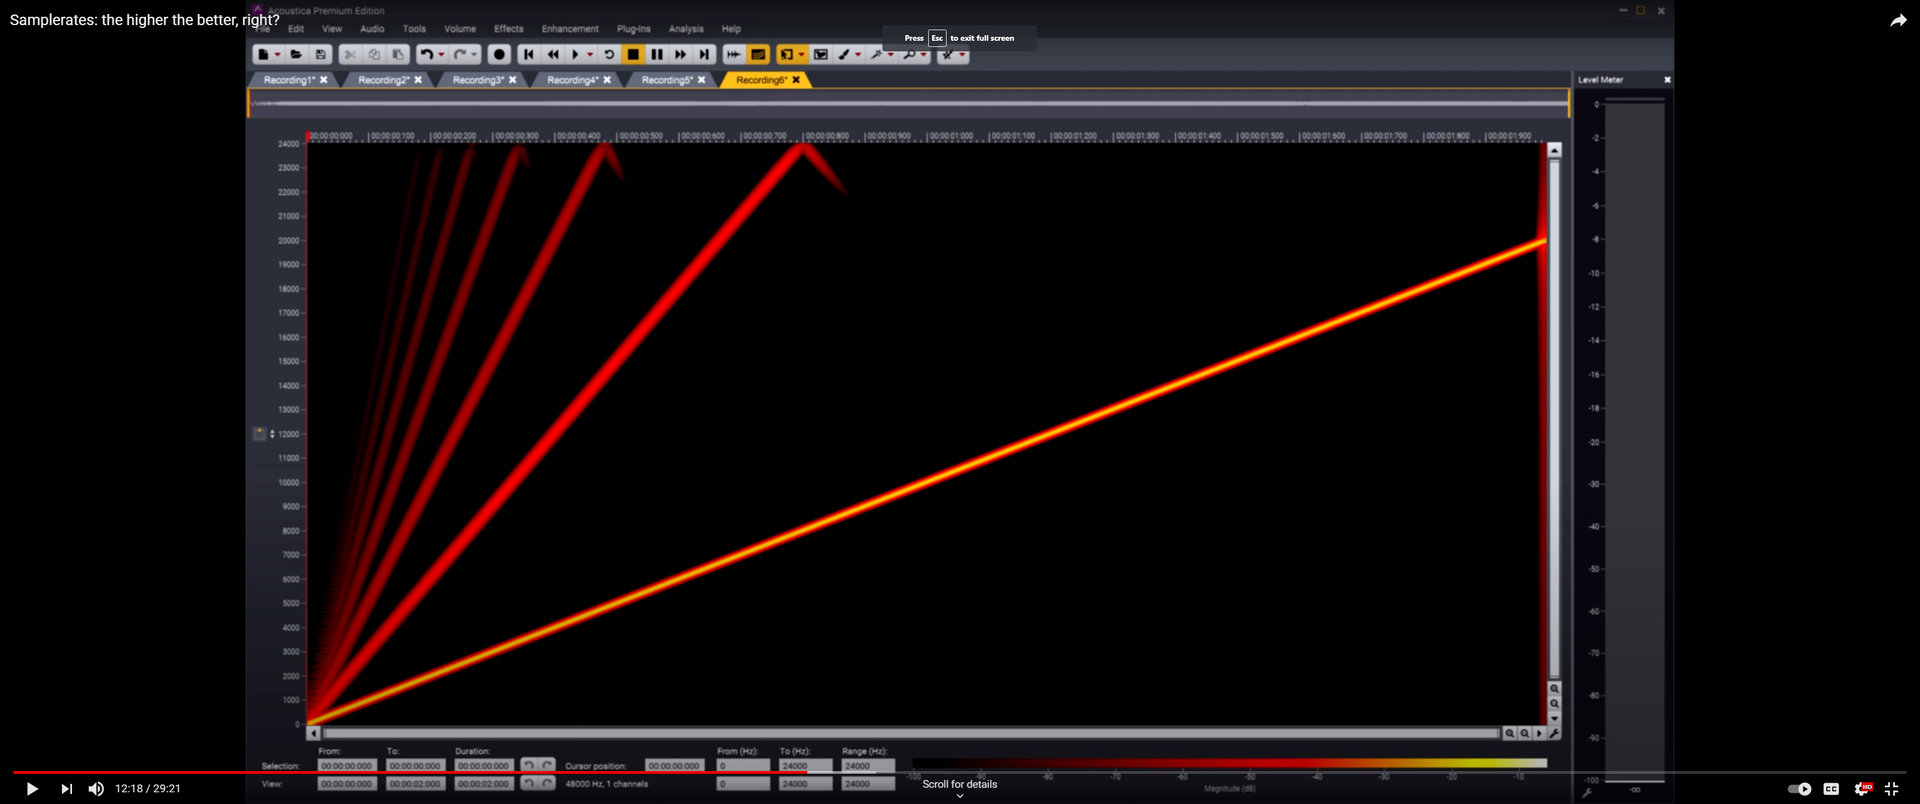Click the Cursor position field
The width and height of the screenshot is (1920, 804).
(673, 766)
